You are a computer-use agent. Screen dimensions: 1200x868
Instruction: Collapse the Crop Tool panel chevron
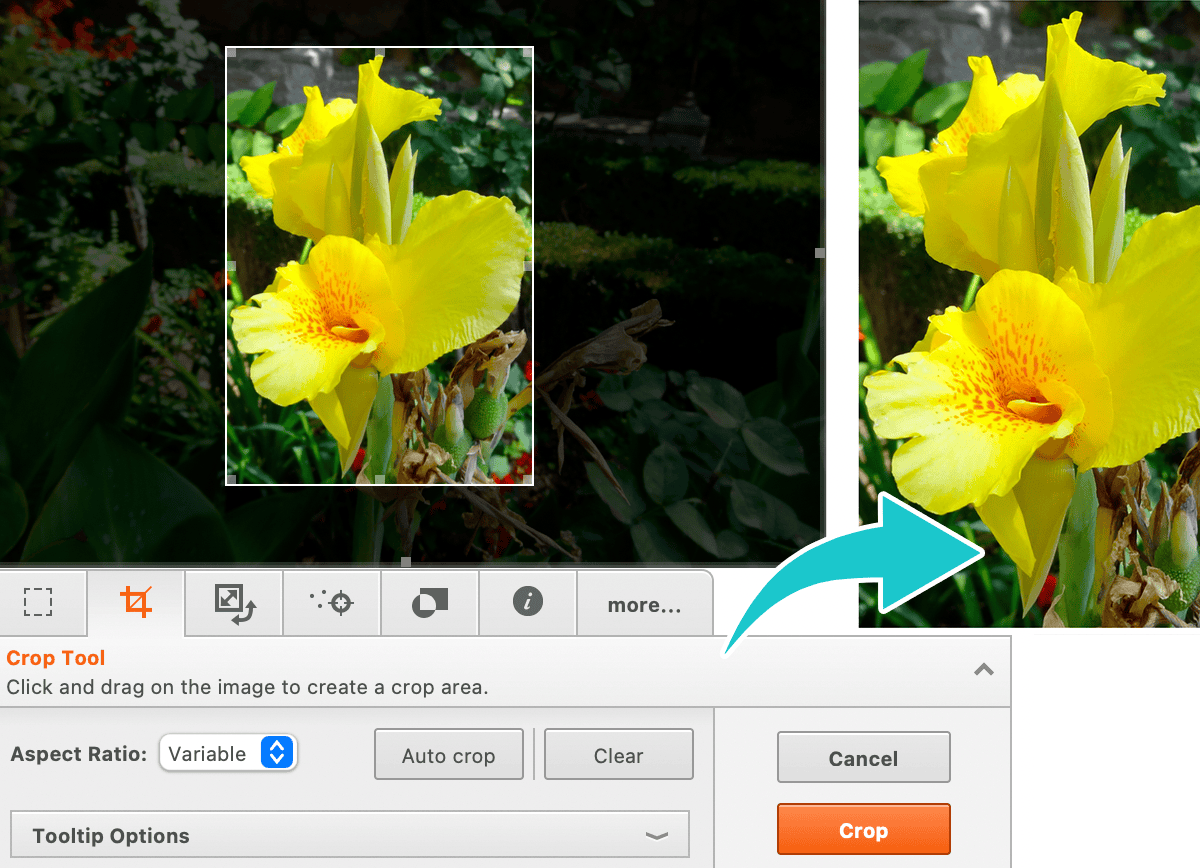coord(984,670)
